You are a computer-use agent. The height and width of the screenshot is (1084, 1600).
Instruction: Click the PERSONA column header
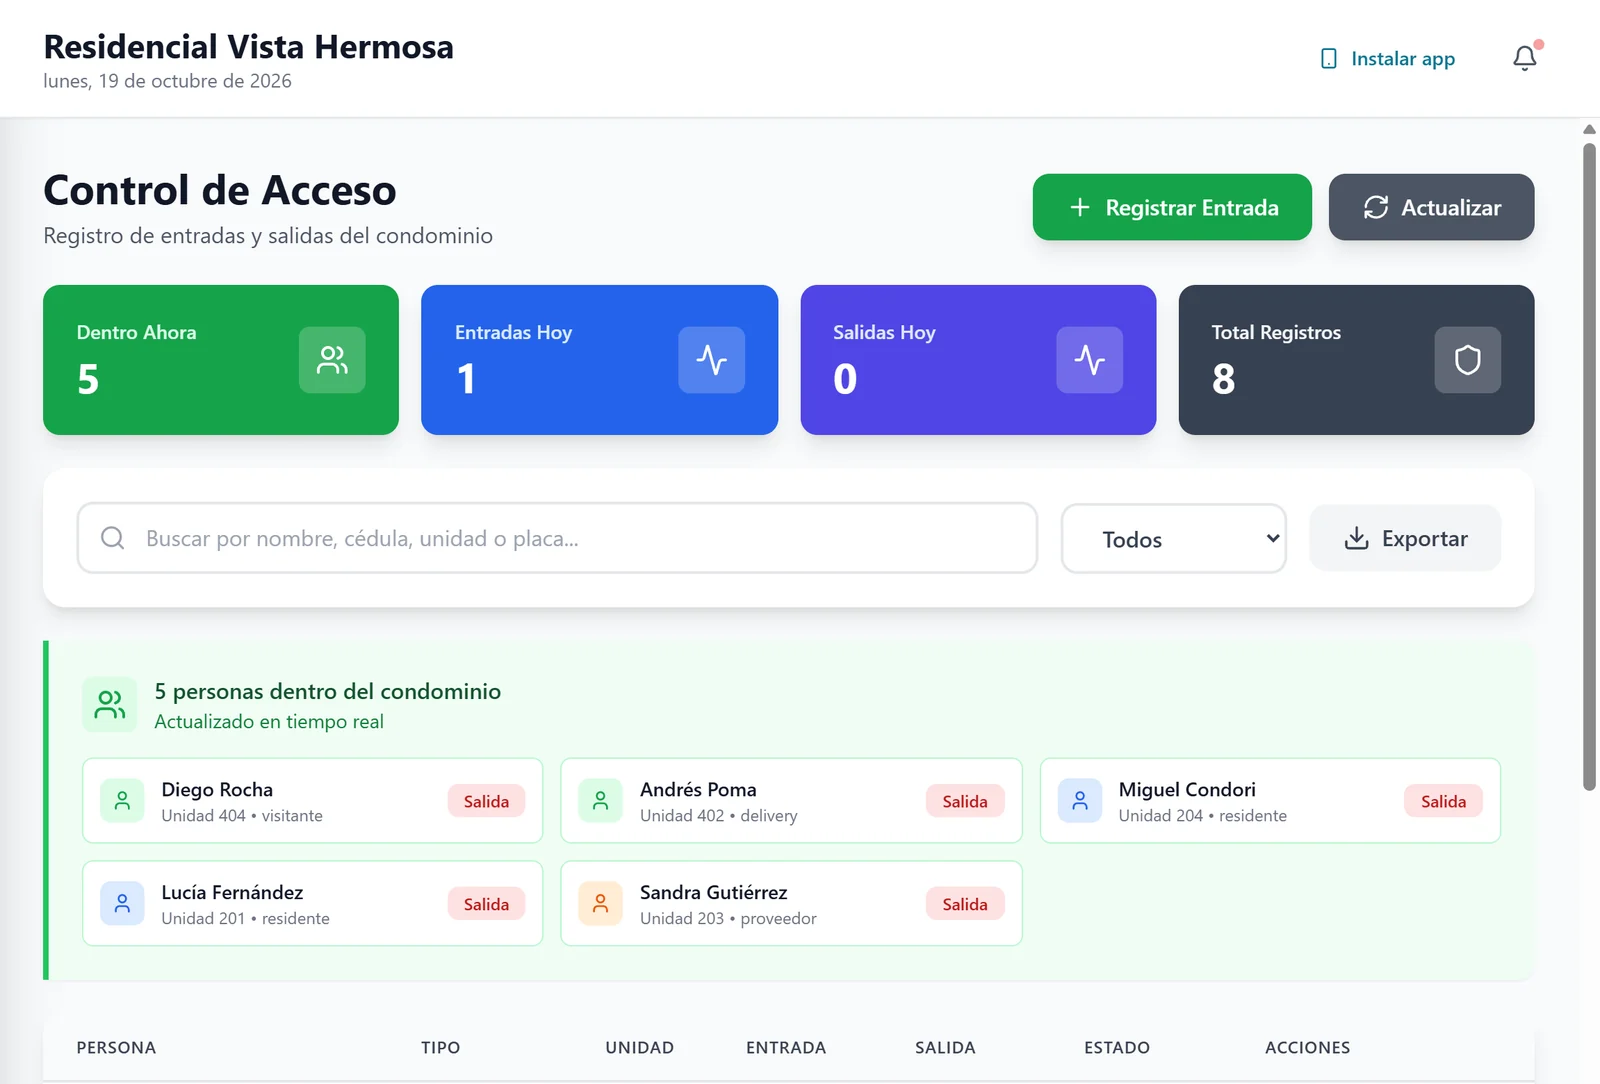click(x=116, y=1047)
